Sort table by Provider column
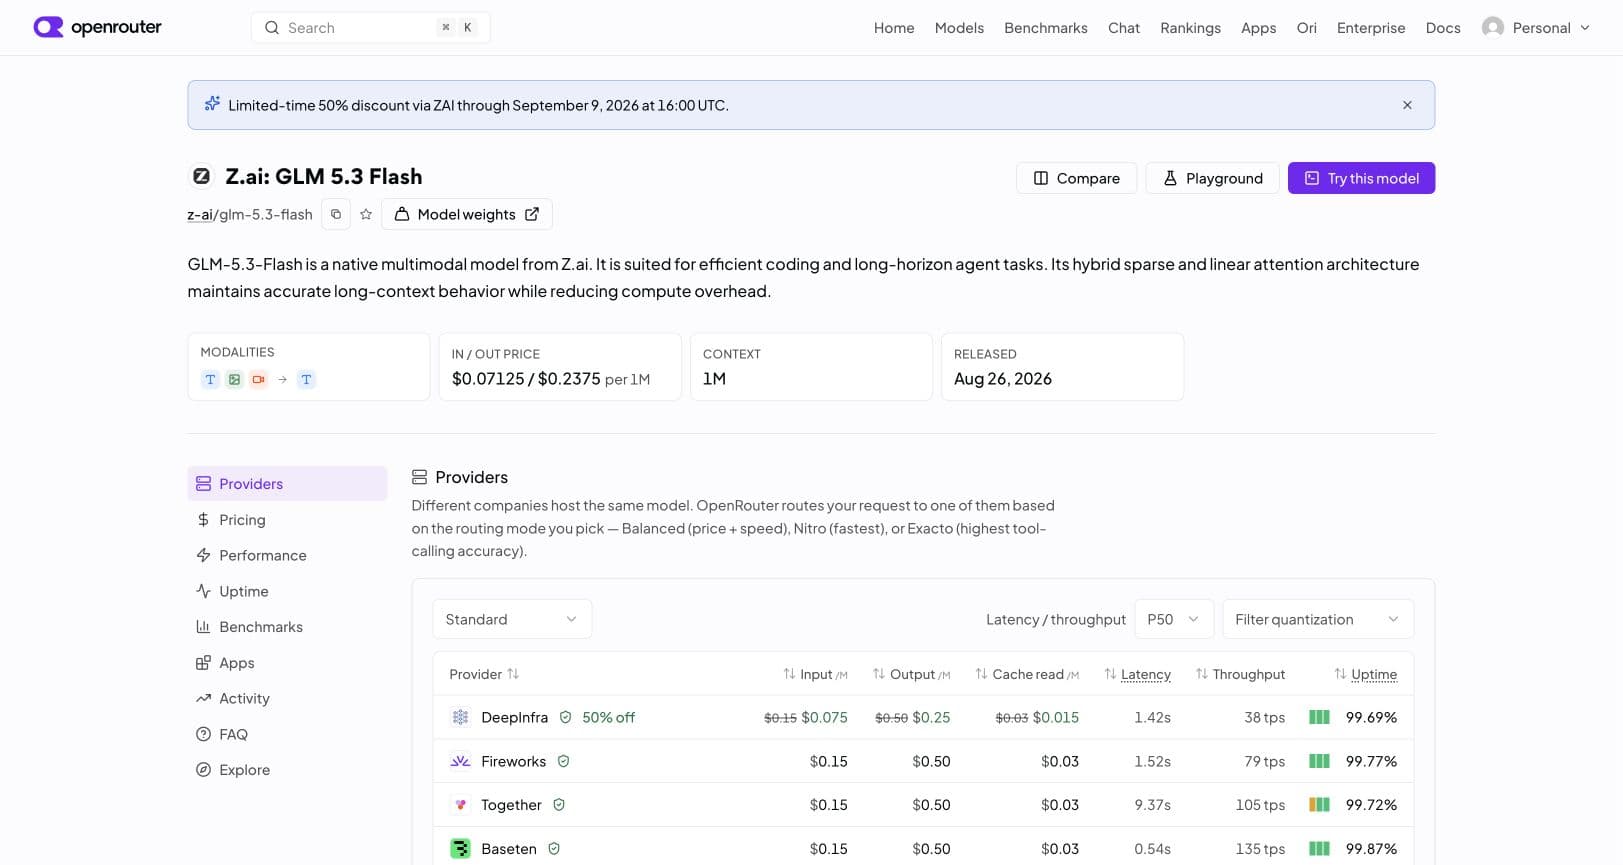This screenshot has height=865, width=1623. click(x=484, y=674)
